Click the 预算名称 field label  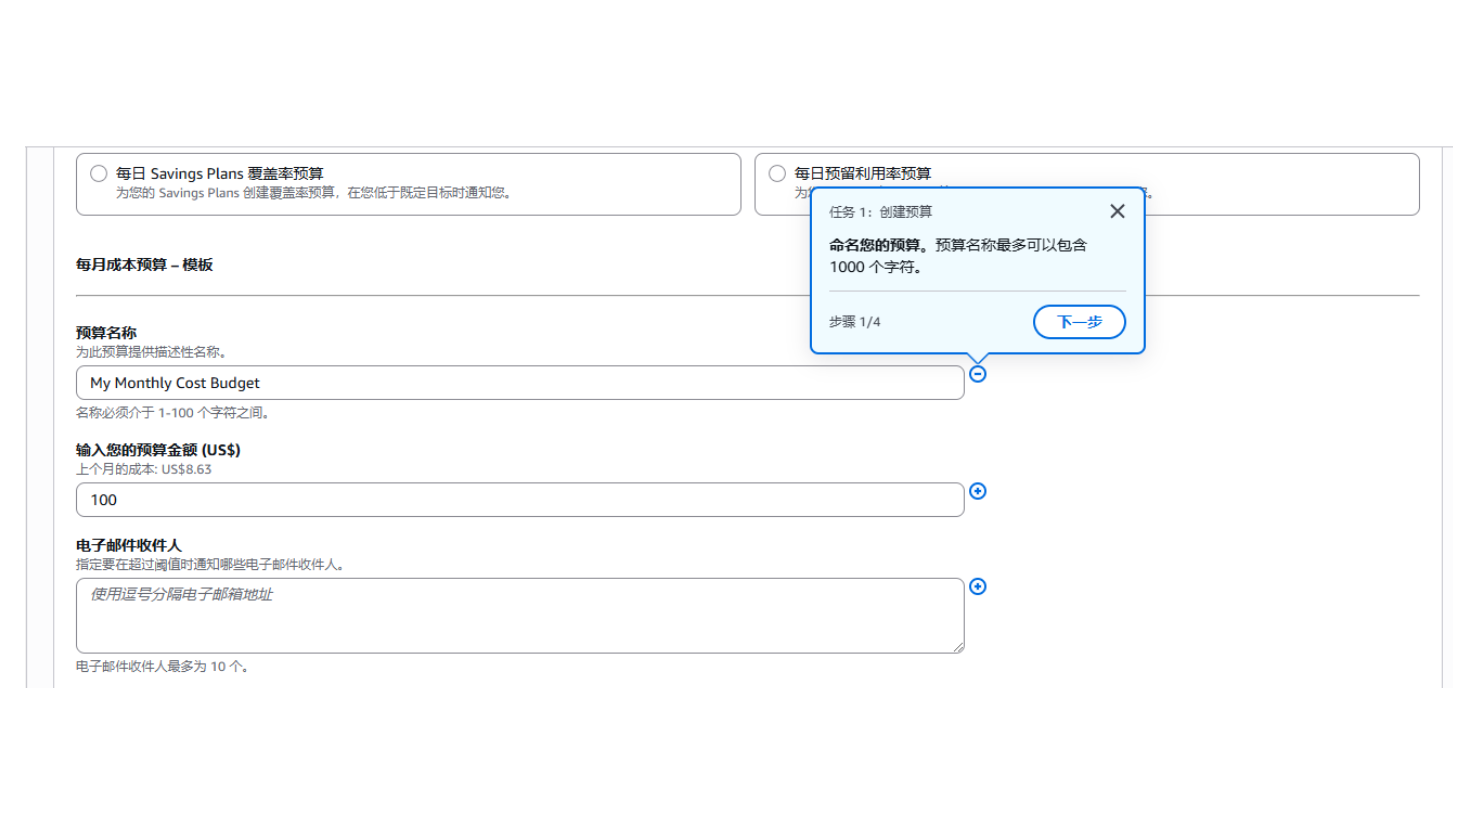click(106, 333)
